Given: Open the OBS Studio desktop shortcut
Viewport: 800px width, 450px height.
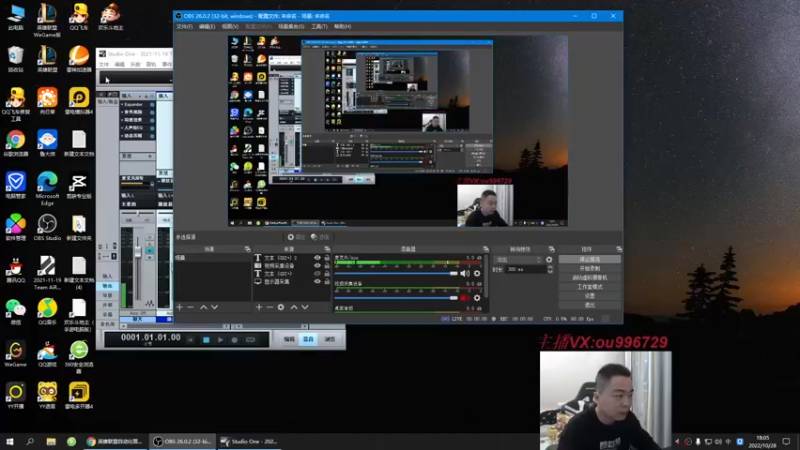Looking at the screenshot, I should click(47, 228).
